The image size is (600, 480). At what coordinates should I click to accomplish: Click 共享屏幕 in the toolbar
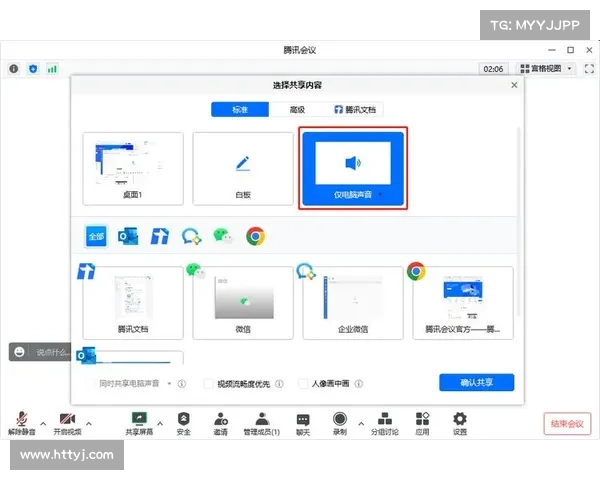[x=139, y=423]
